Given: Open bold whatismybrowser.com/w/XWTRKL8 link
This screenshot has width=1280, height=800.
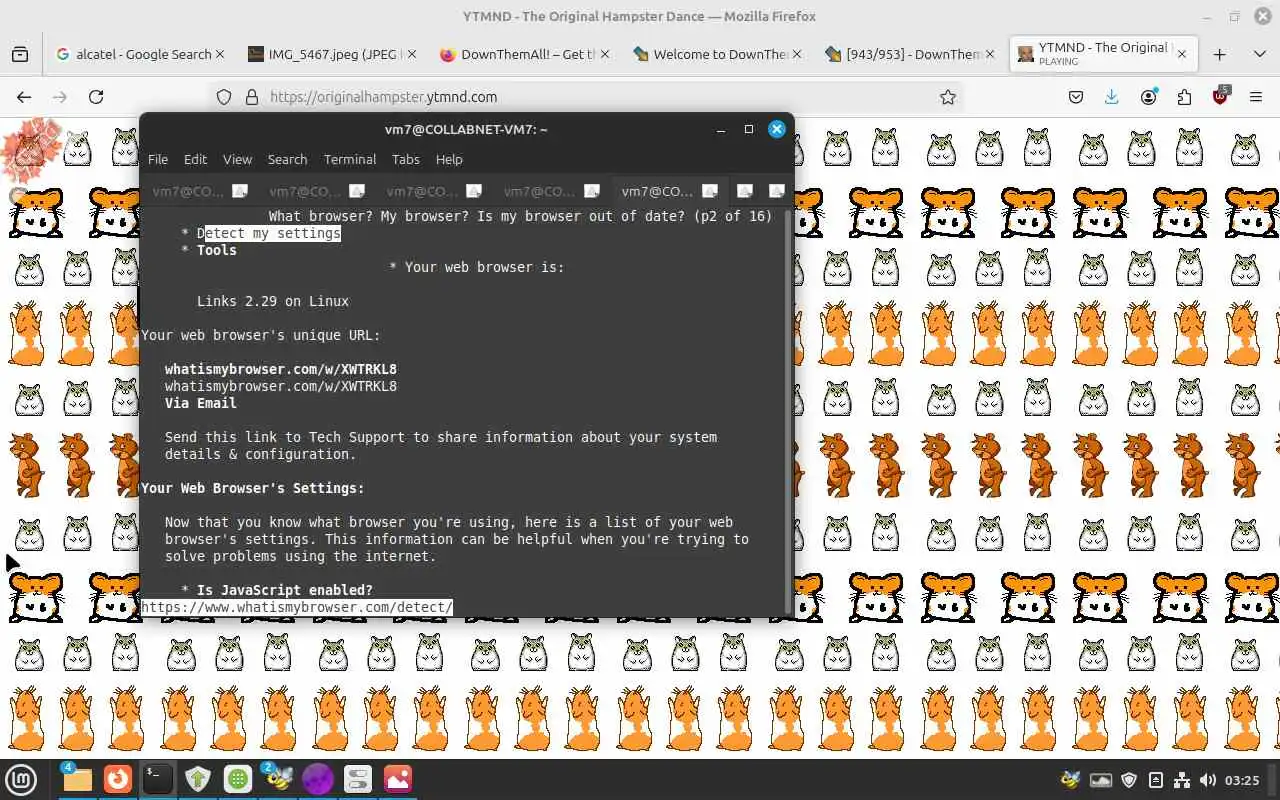Looking at the screenshot, I should point(281,369).
